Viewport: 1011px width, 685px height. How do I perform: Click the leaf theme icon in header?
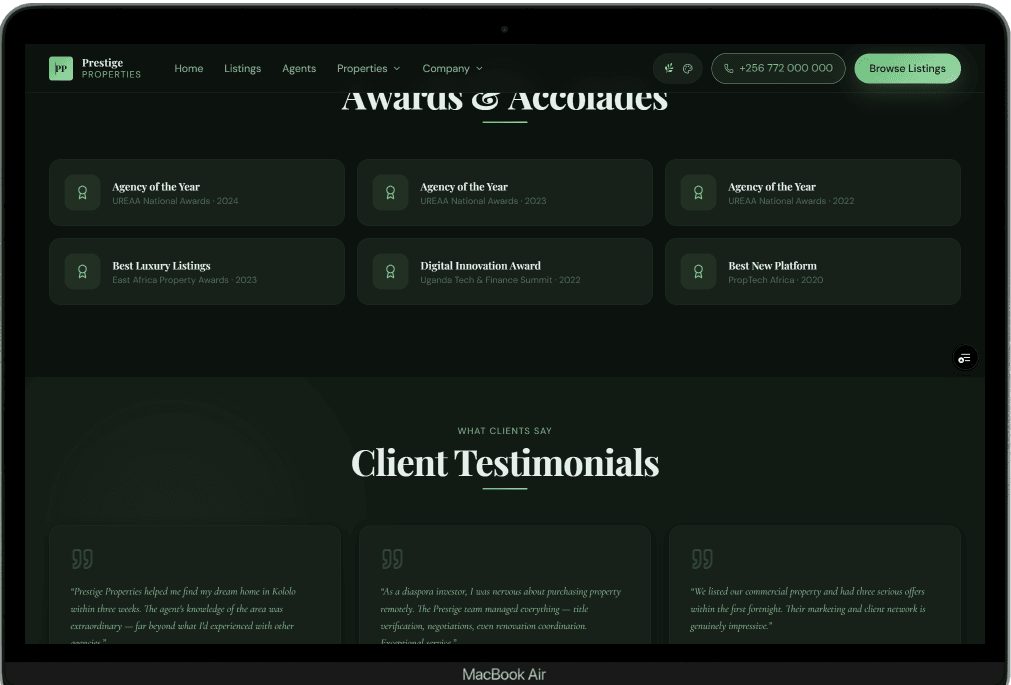[x=669, y=69]
